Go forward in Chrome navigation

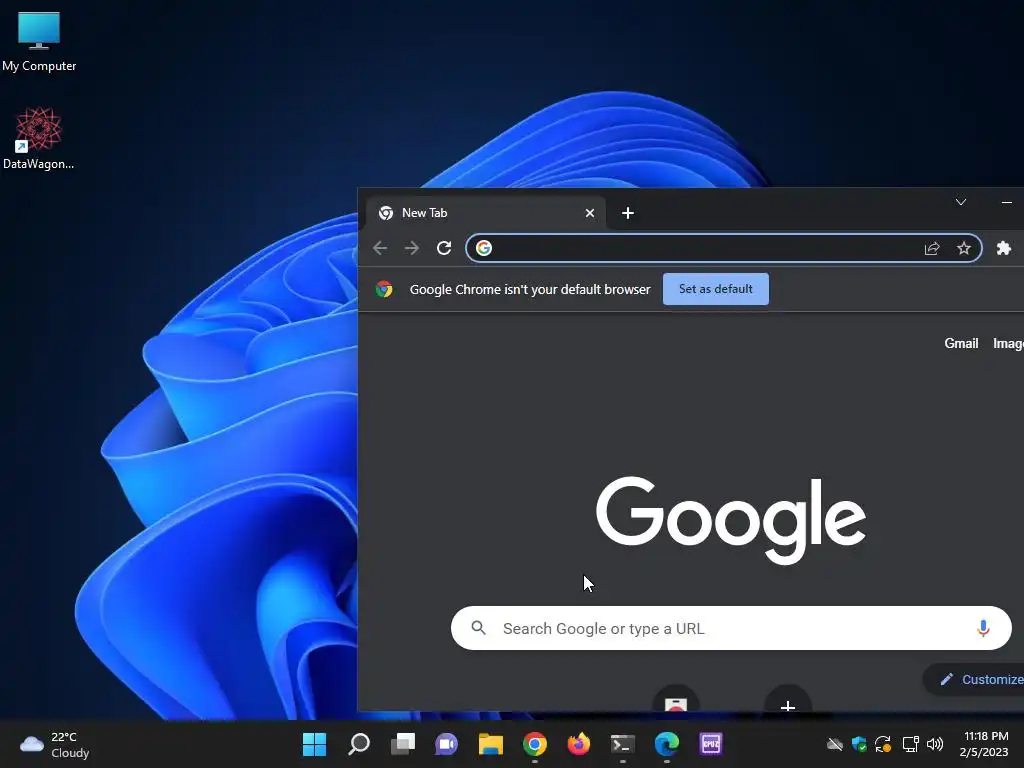coord(411,248)
